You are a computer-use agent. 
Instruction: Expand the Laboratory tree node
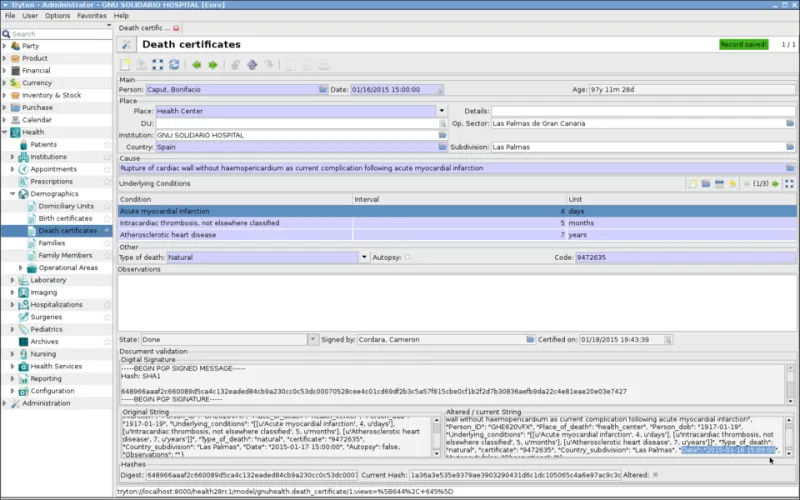pyautogui.click(x=13, y=280)
